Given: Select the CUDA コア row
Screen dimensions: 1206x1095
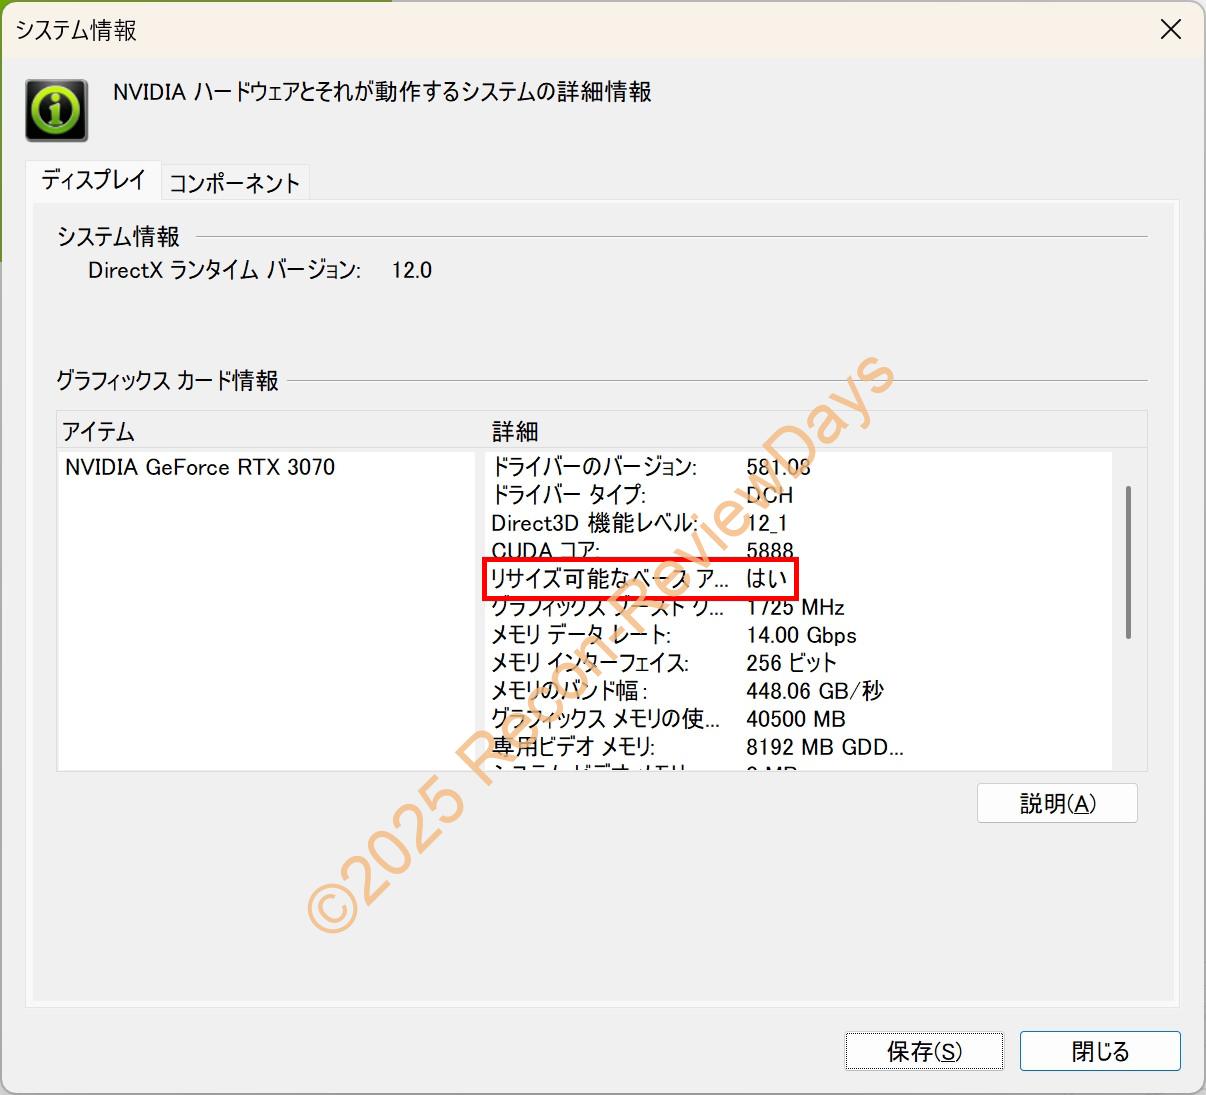Looking at the screenshot, I should point(650,550).
